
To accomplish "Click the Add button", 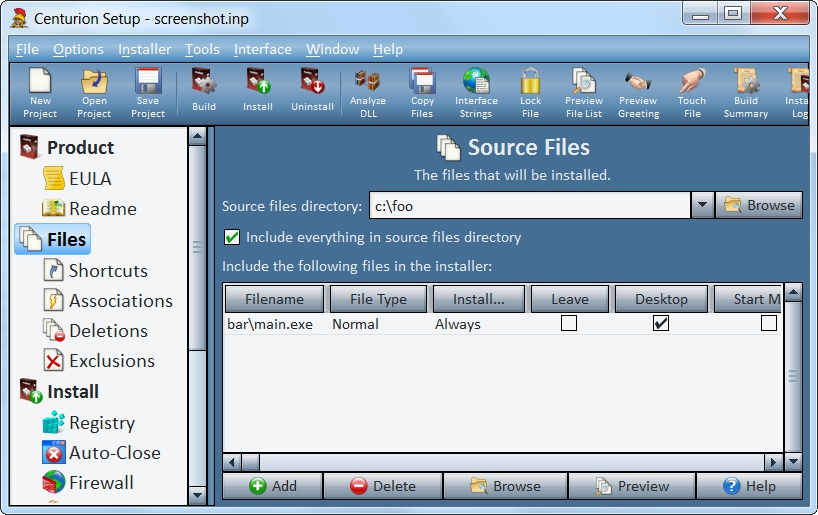I will [x=272, y=486].
